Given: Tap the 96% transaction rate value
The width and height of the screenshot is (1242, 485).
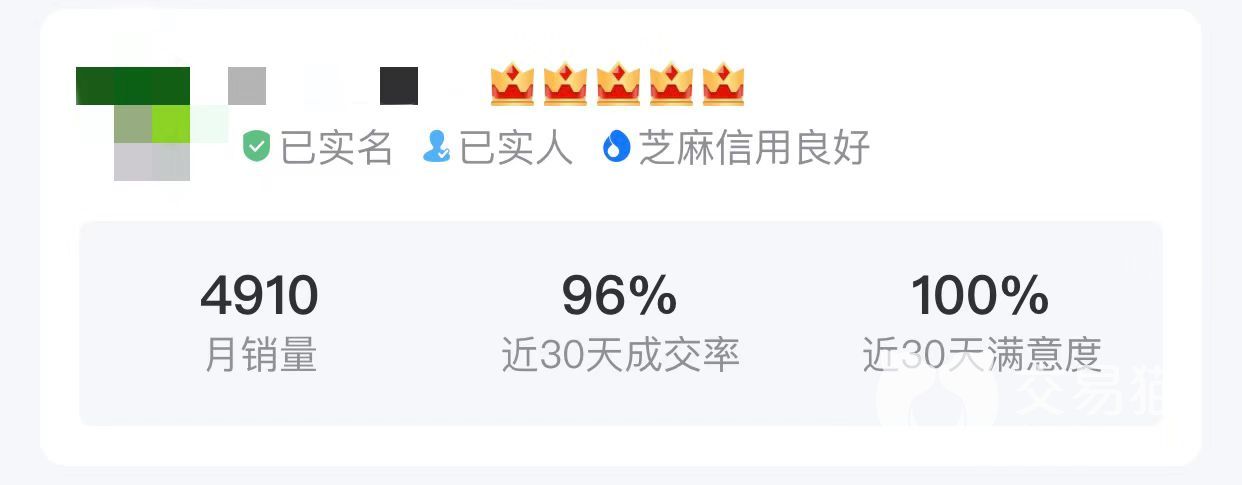Looking at the screenshot, I should (x=620, y=296).
